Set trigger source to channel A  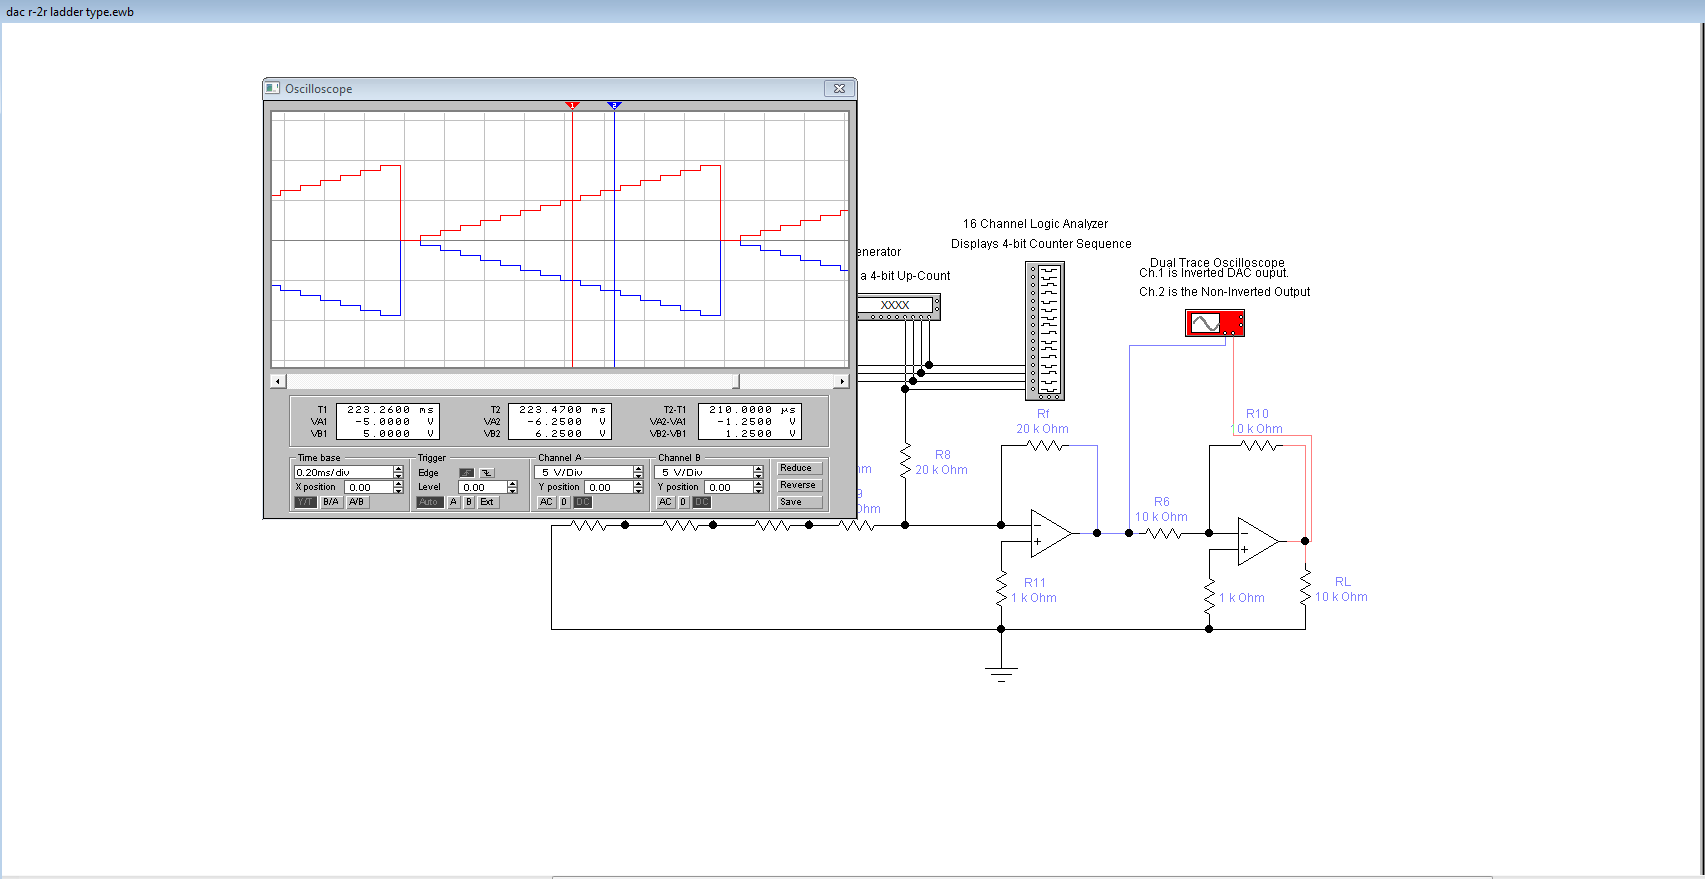click(x=454, y=502)
